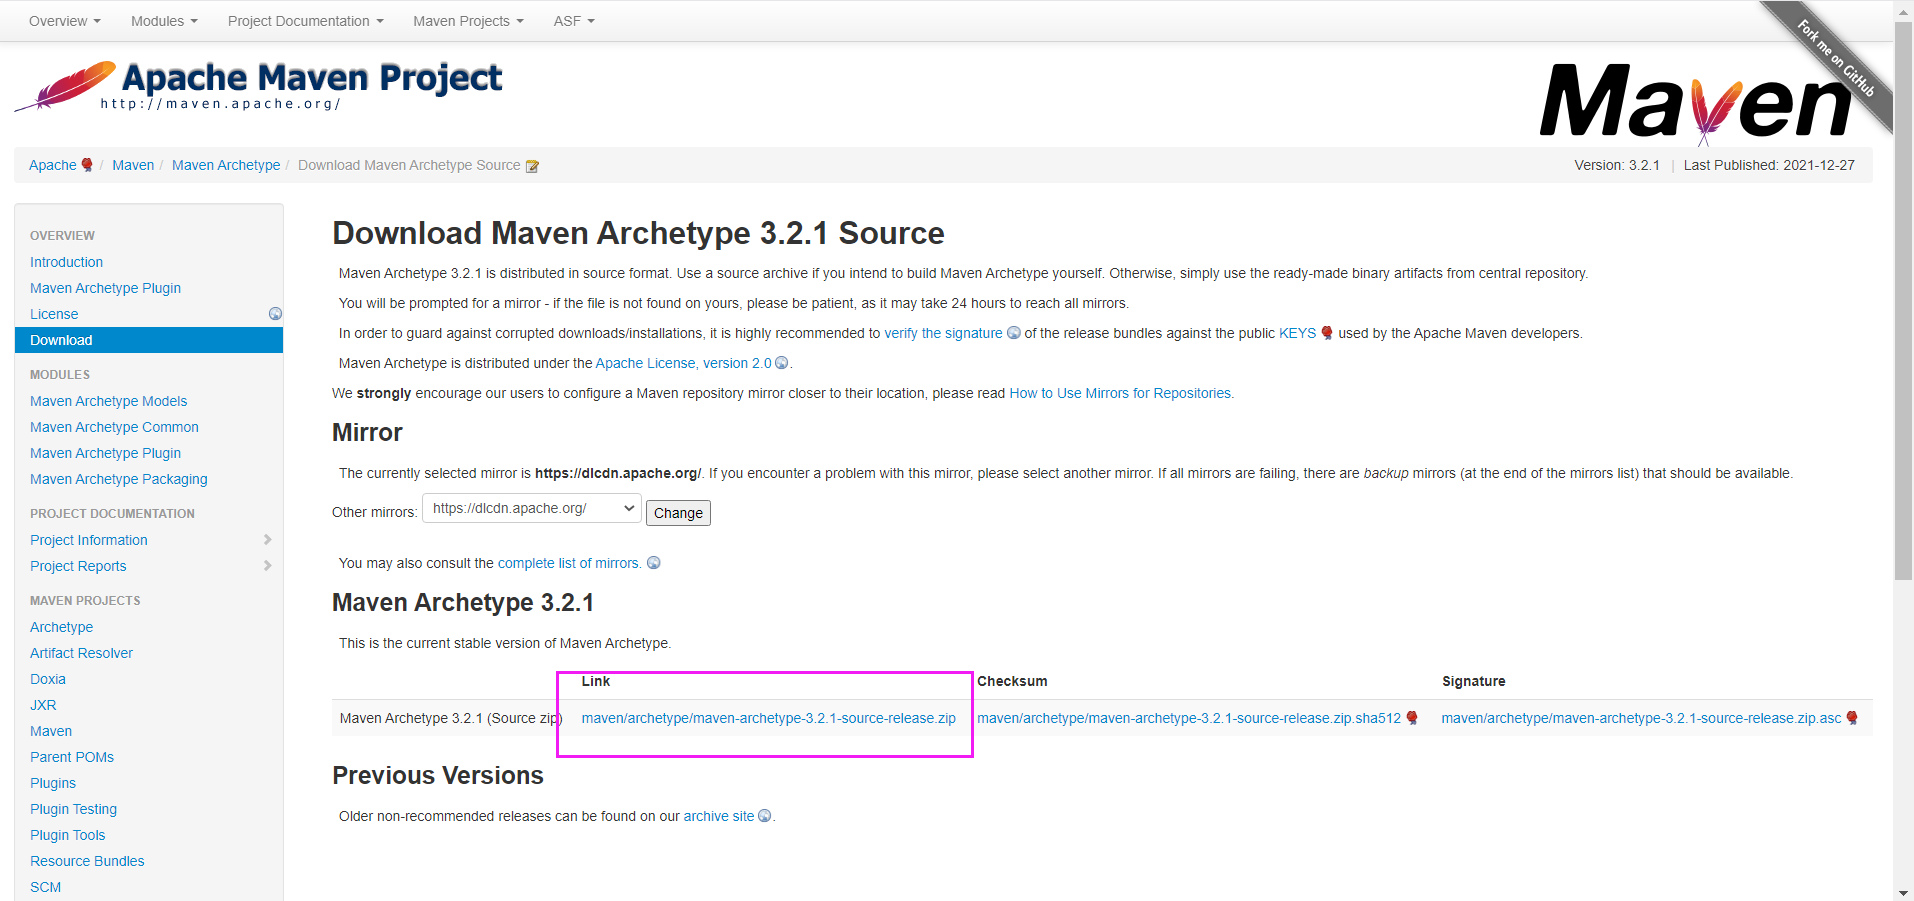Click the feather icon next to KEYS
1914x901 pixels.
(x=1327, y=333)
